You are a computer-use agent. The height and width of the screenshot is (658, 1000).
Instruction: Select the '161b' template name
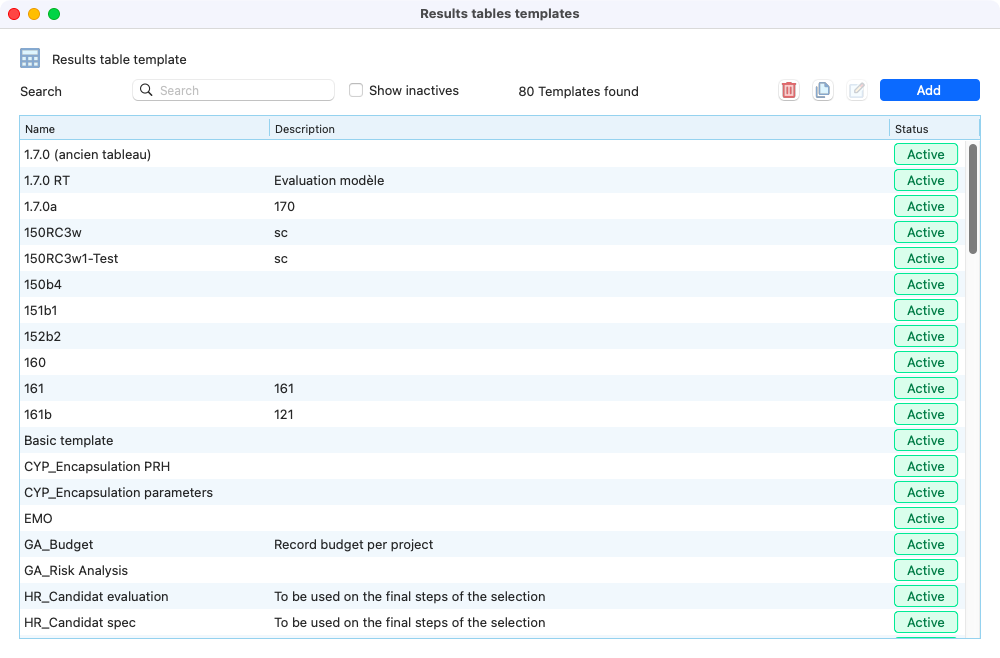pos(38,414)
